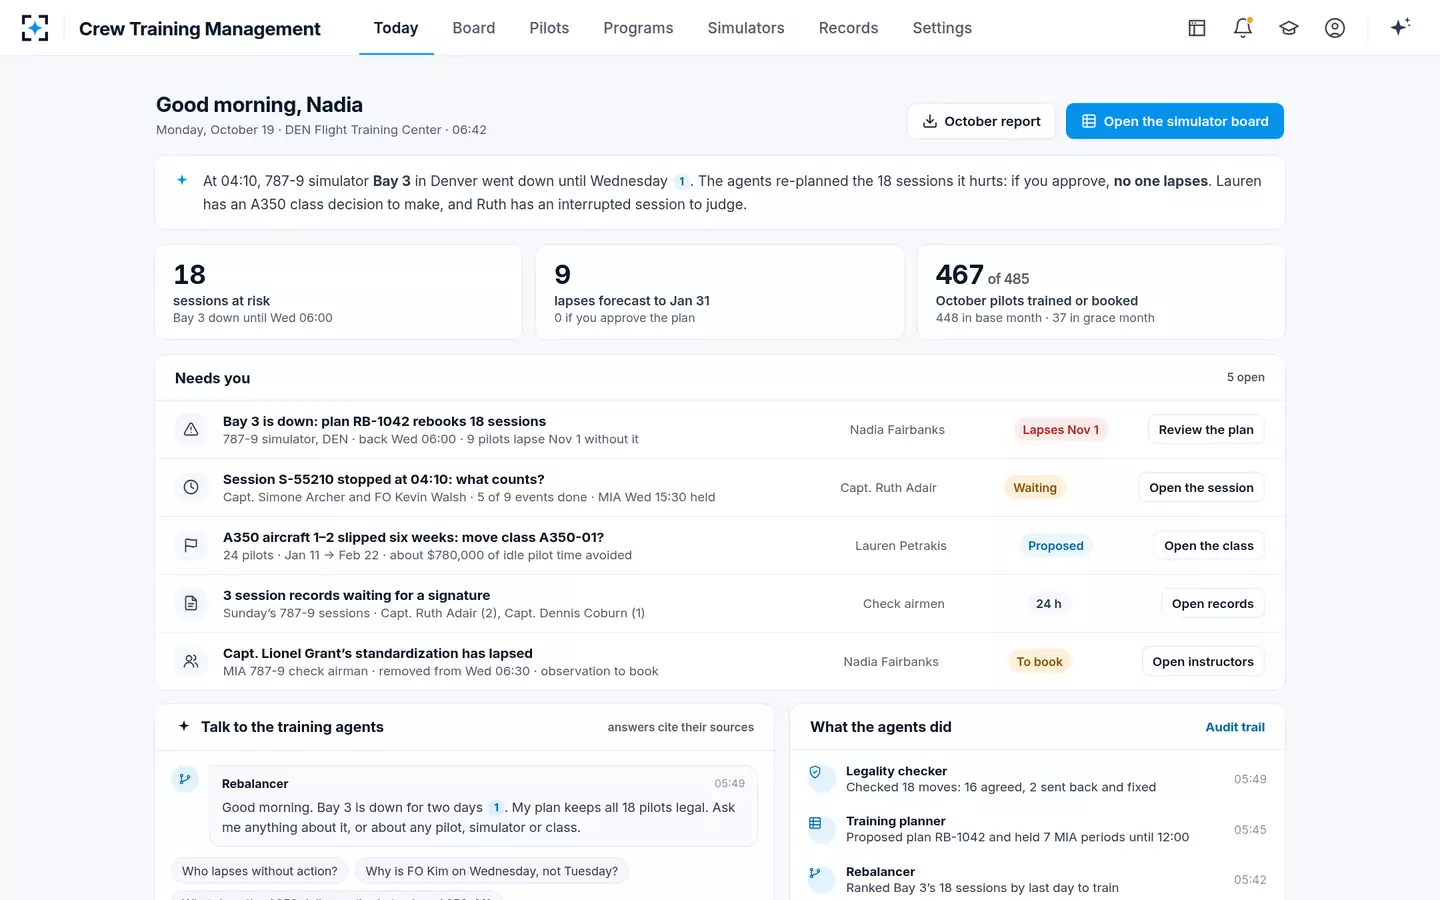
Task: Click the document icon for session records
Action: 191,604
